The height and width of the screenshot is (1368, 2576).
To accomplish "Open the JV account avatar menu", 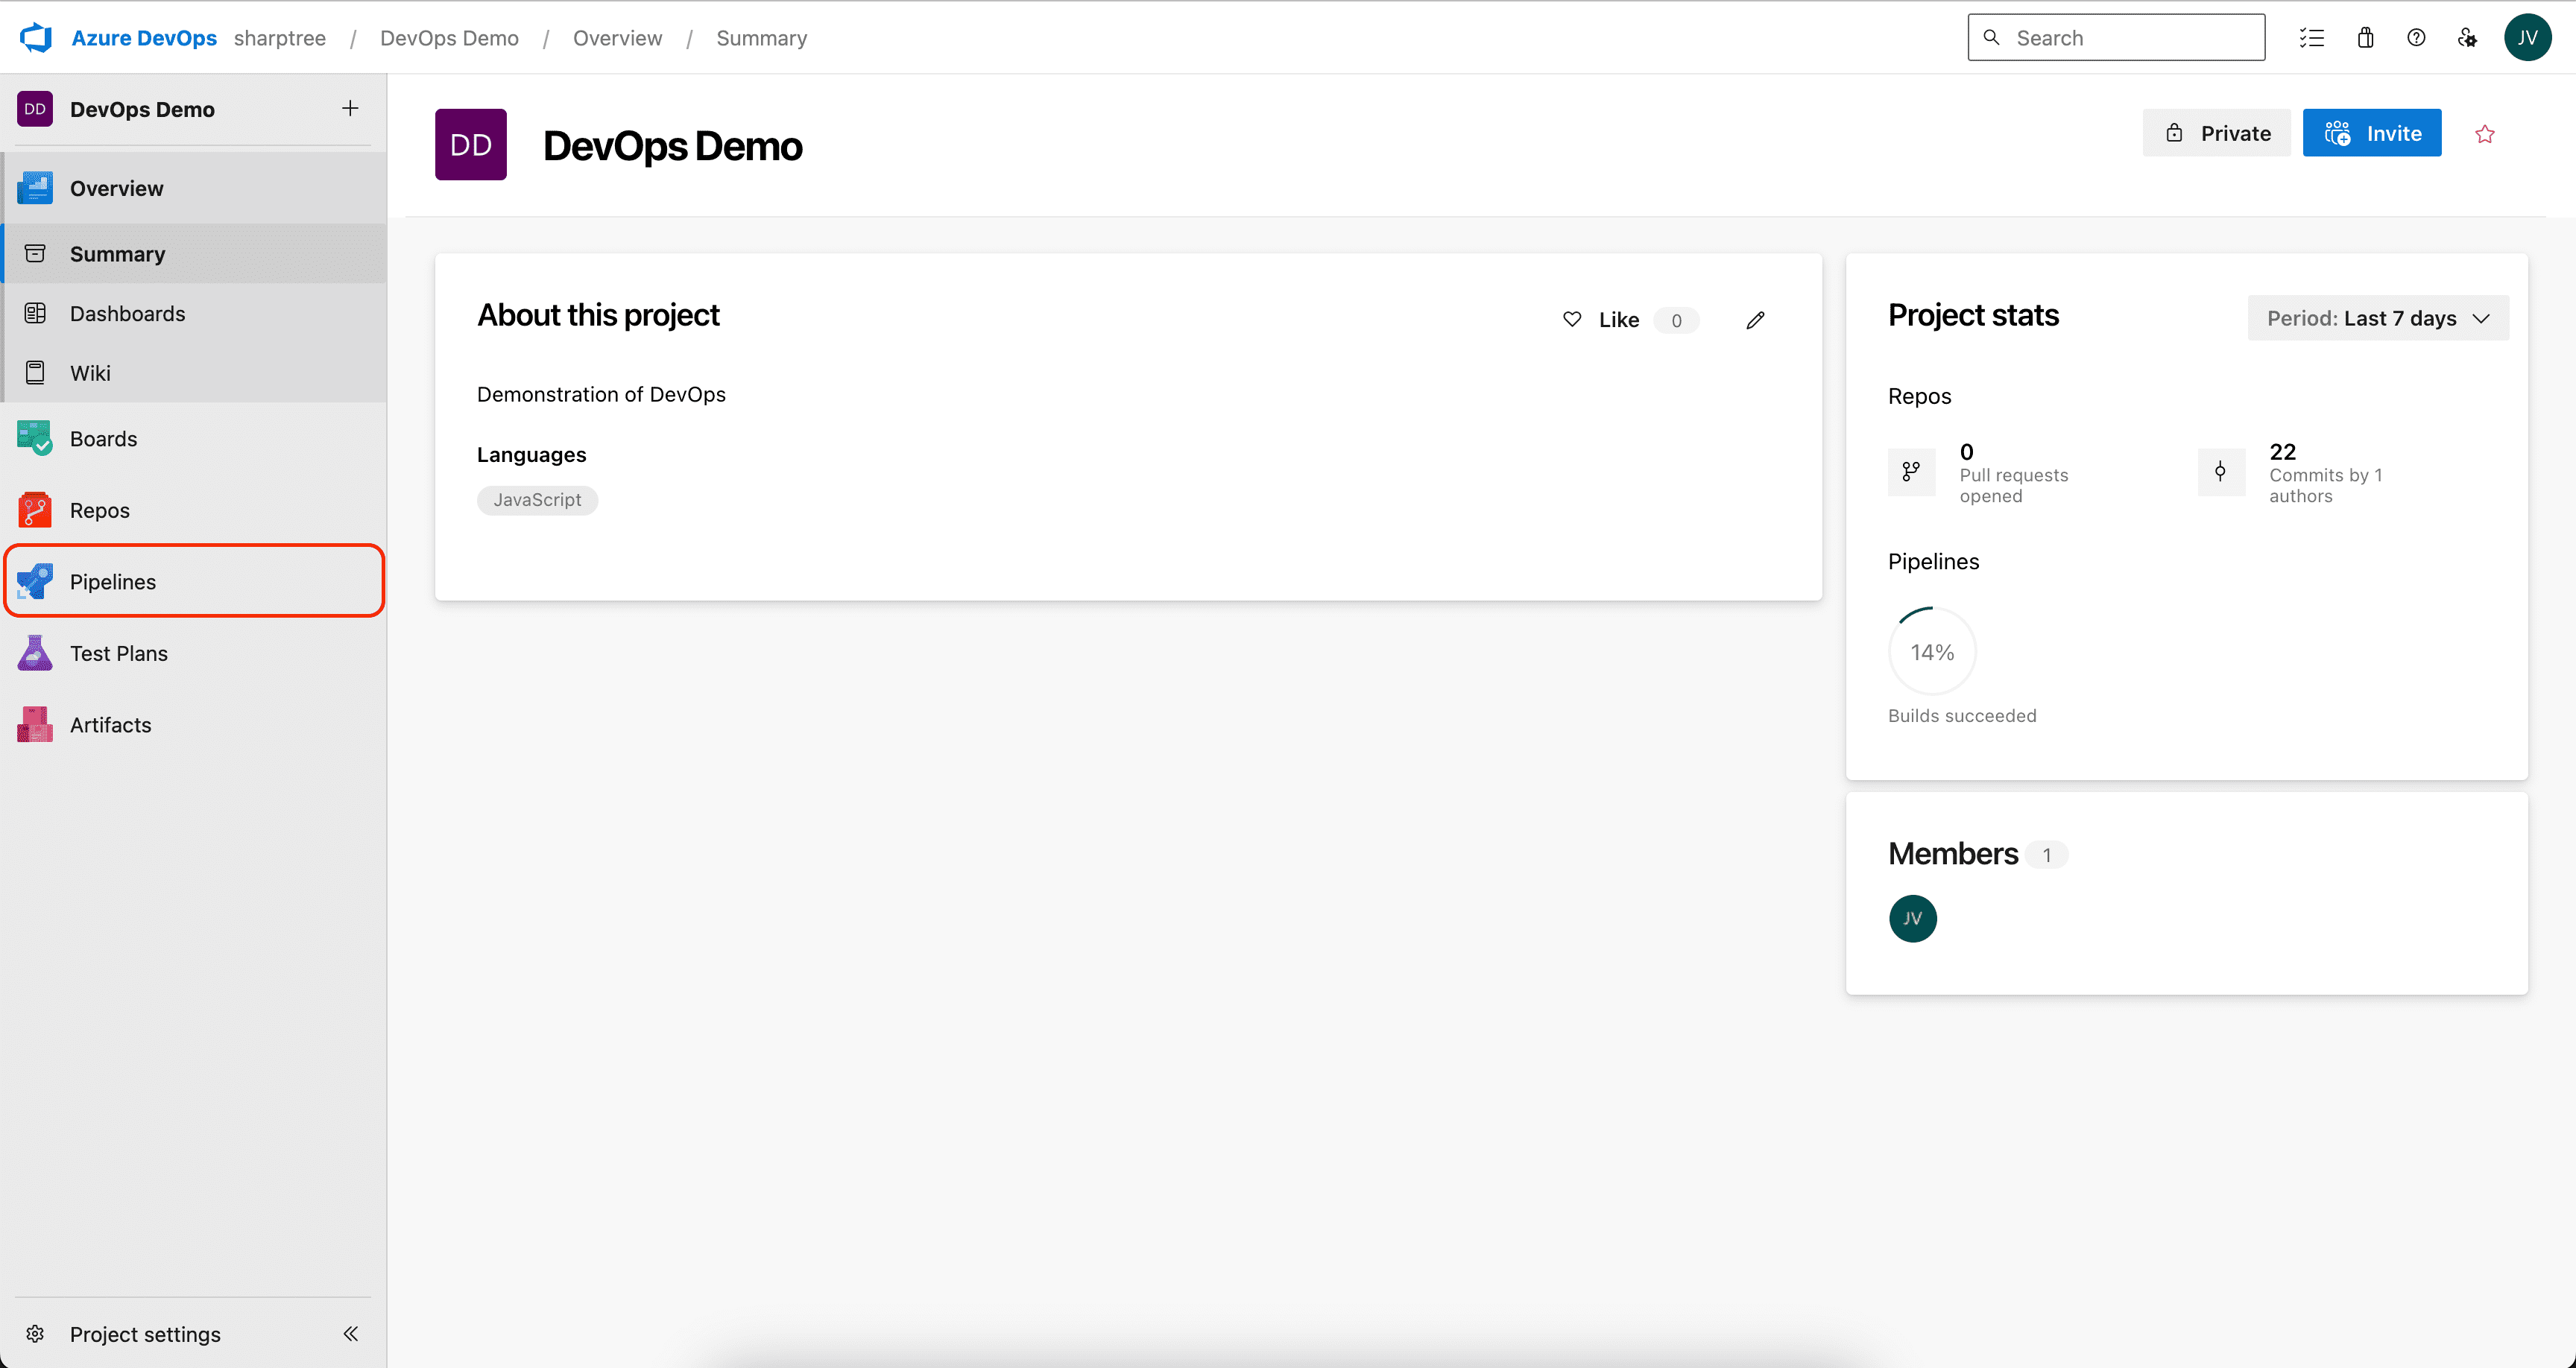I will point(2527,38).
